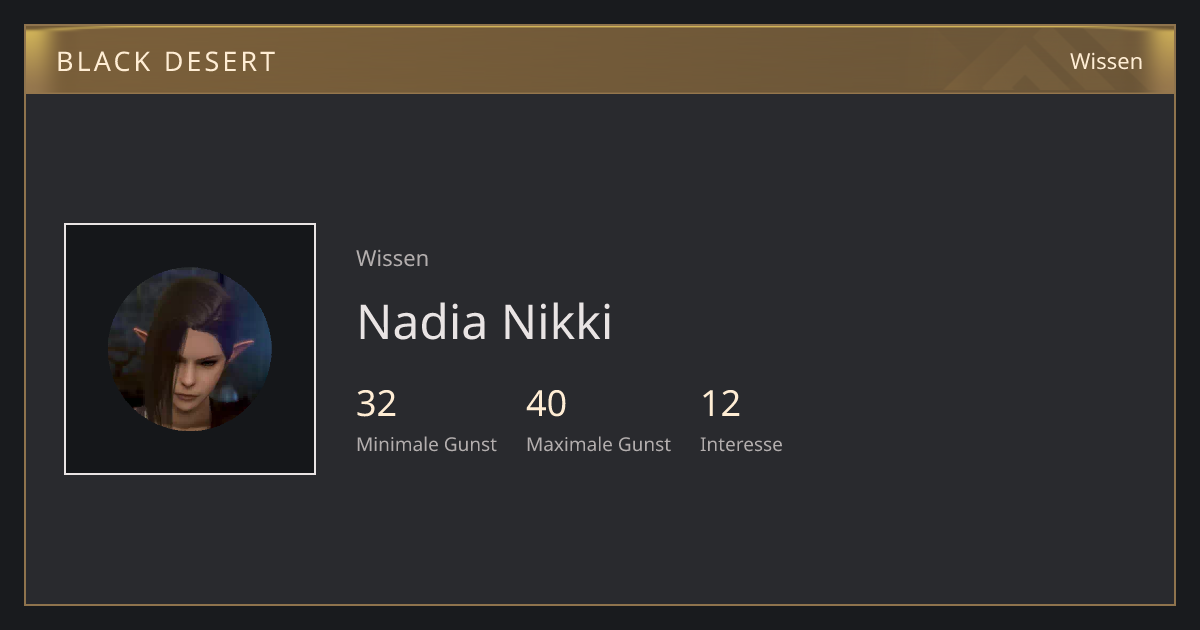The height and width of the screenshot is (630, 1200).
Task: Select the Maximale Gunst label
Action: [598, 444]
